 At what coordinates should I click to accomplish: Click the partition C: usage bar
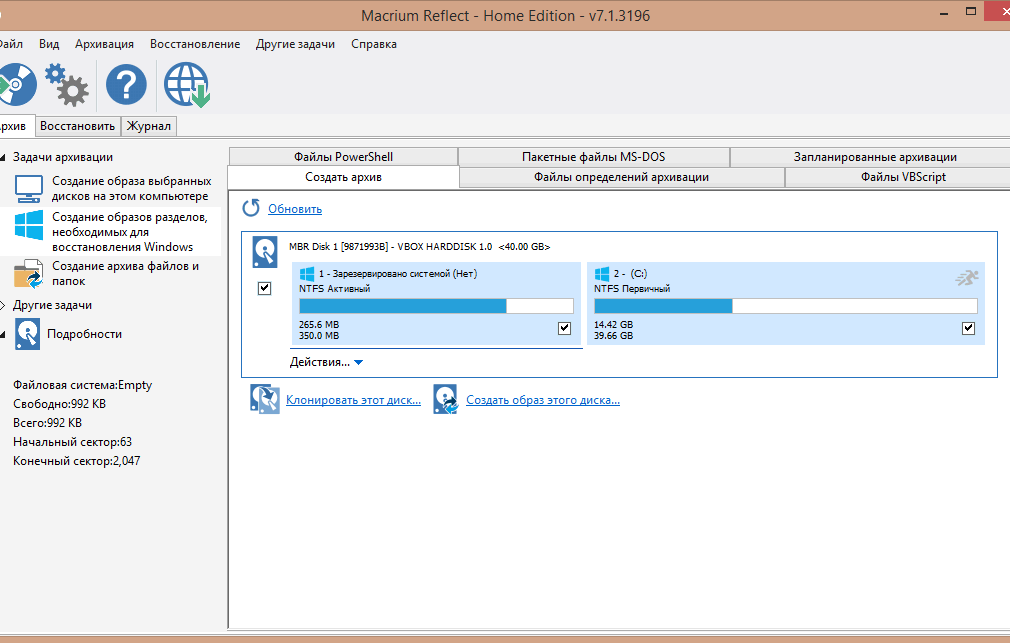(x=785, y=305)
